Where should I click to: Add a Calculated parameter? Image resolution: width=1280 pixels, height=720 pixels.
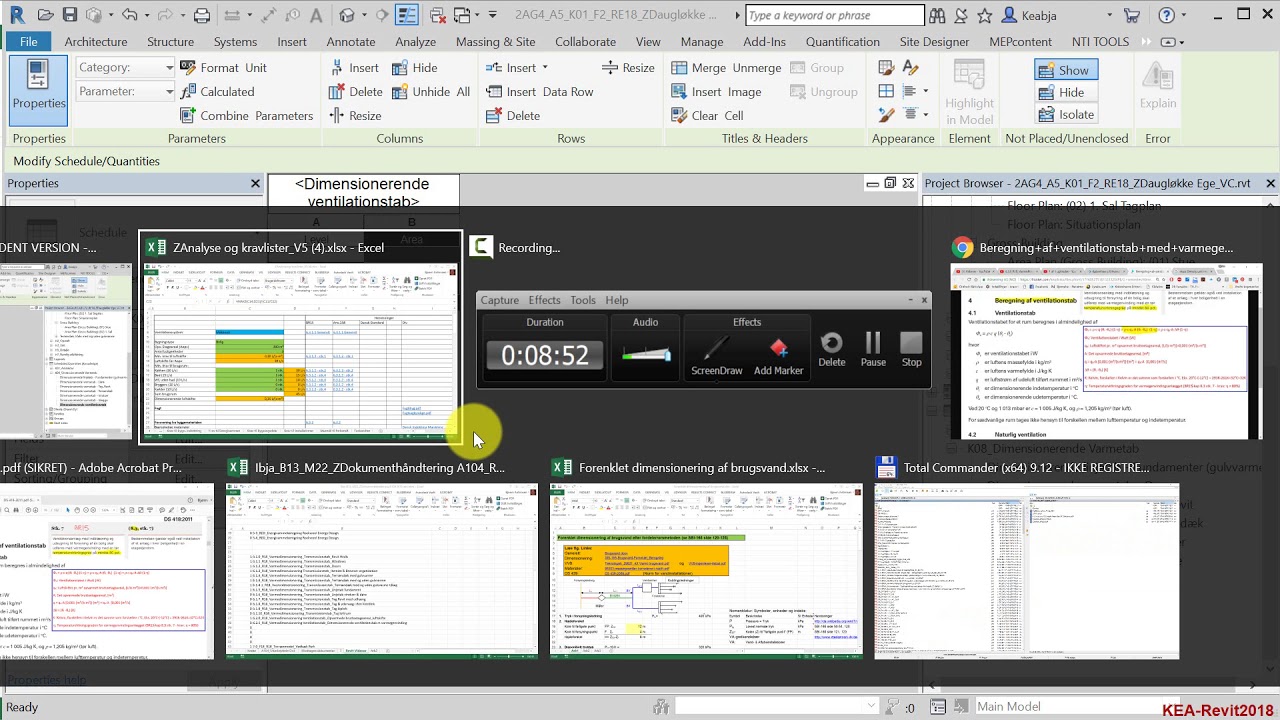click(x=217, y=91)
